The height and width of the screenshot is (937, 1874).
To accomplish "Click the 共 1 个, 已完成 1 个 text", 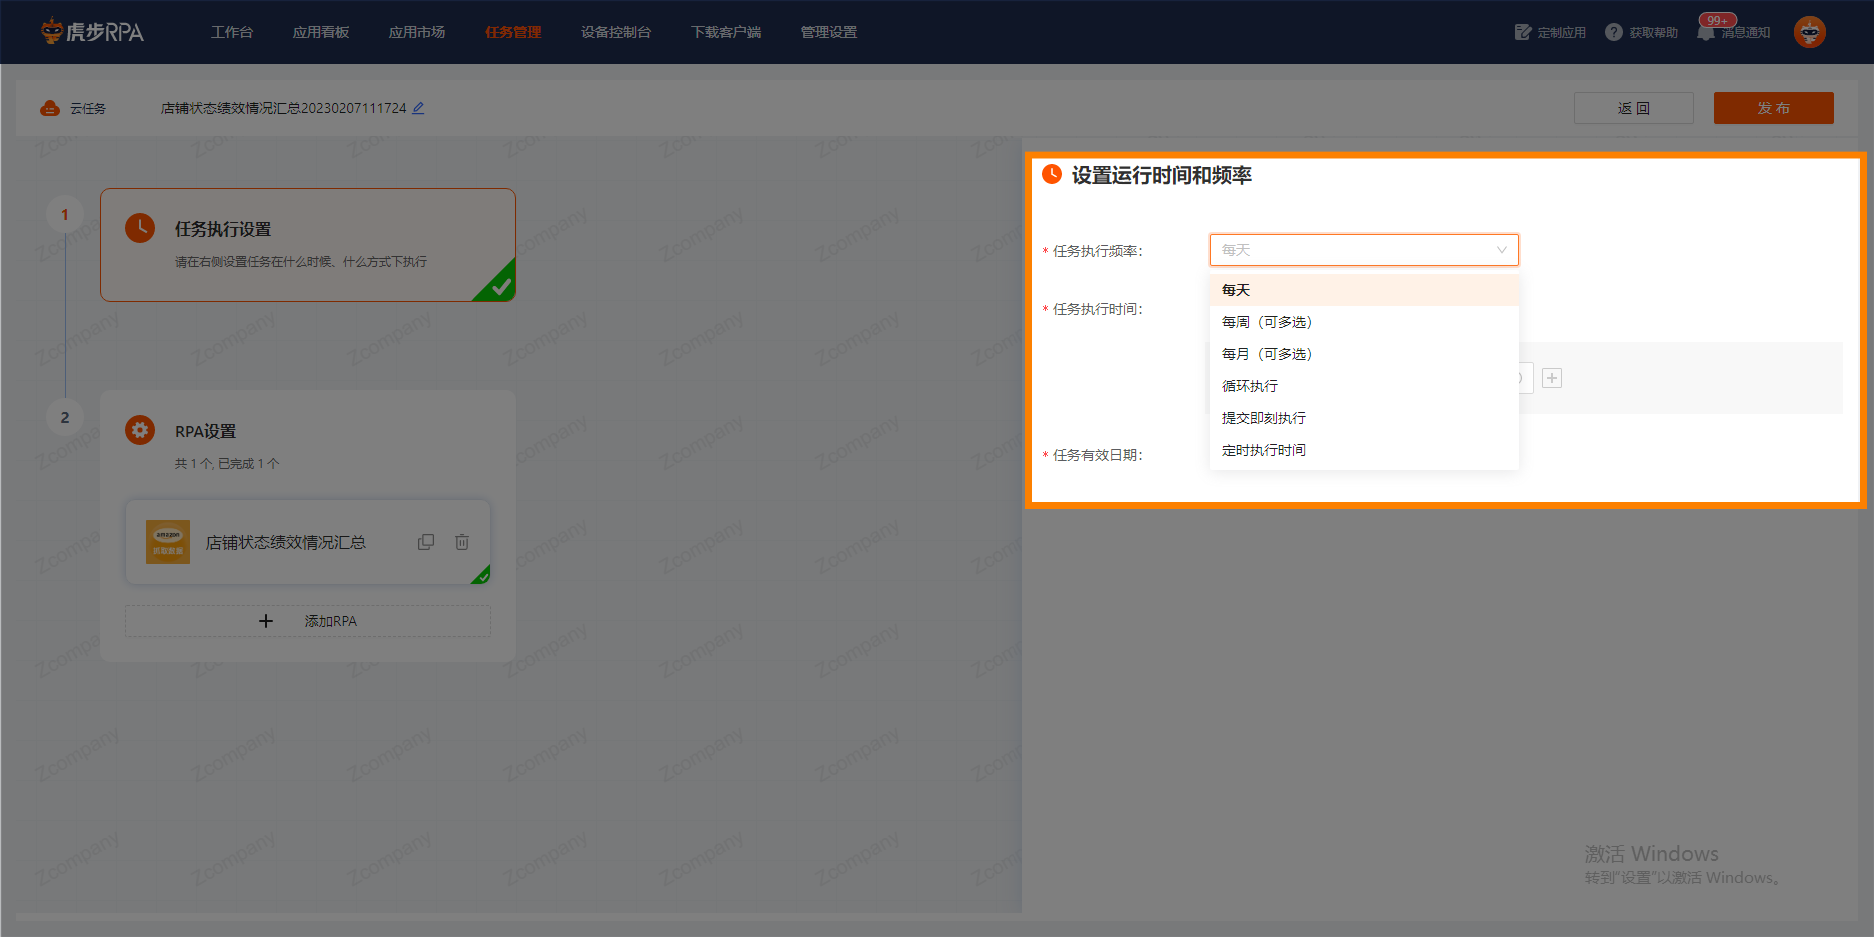I will [227, 464].
